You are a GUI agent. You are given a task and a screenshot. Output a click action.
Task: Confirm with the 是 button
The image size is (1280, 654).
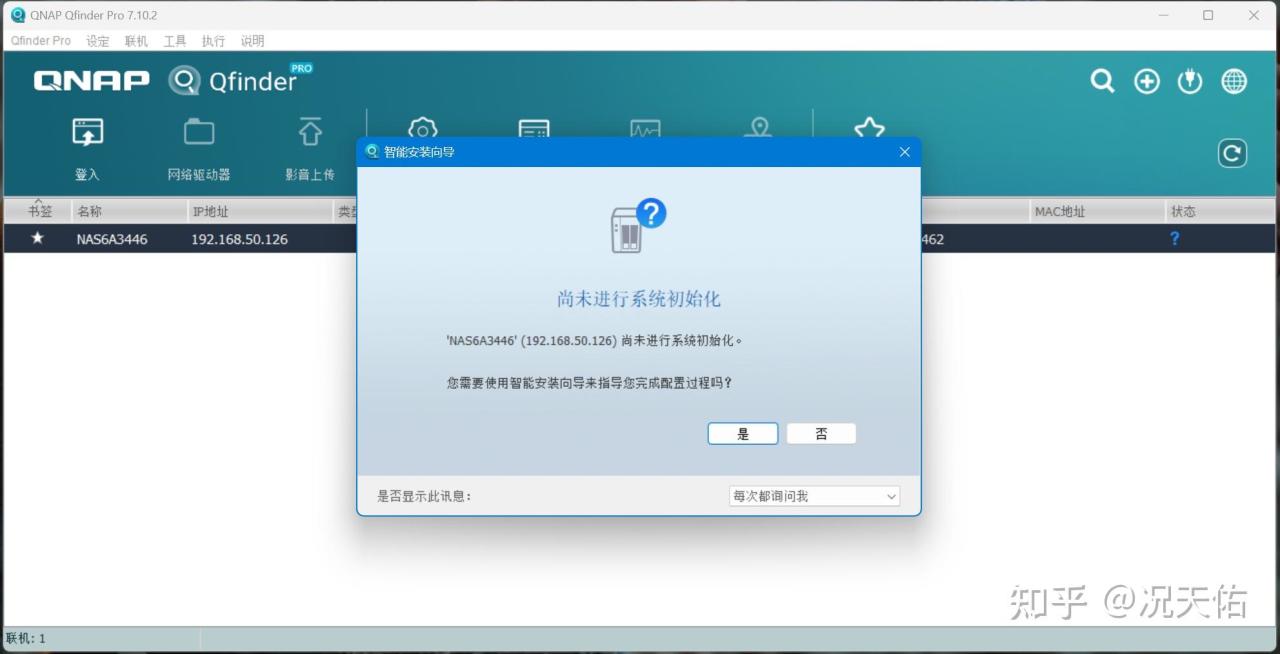[x=743, y=434]
